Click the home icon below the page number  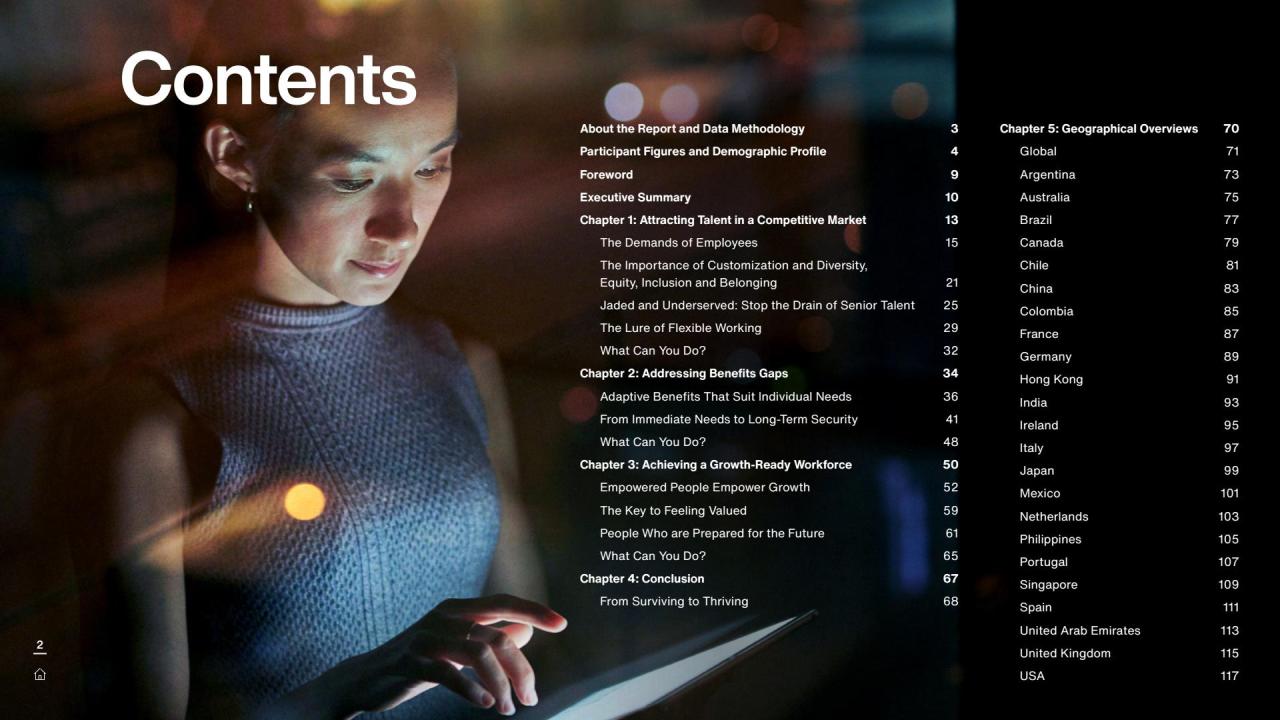click(40, 674)
